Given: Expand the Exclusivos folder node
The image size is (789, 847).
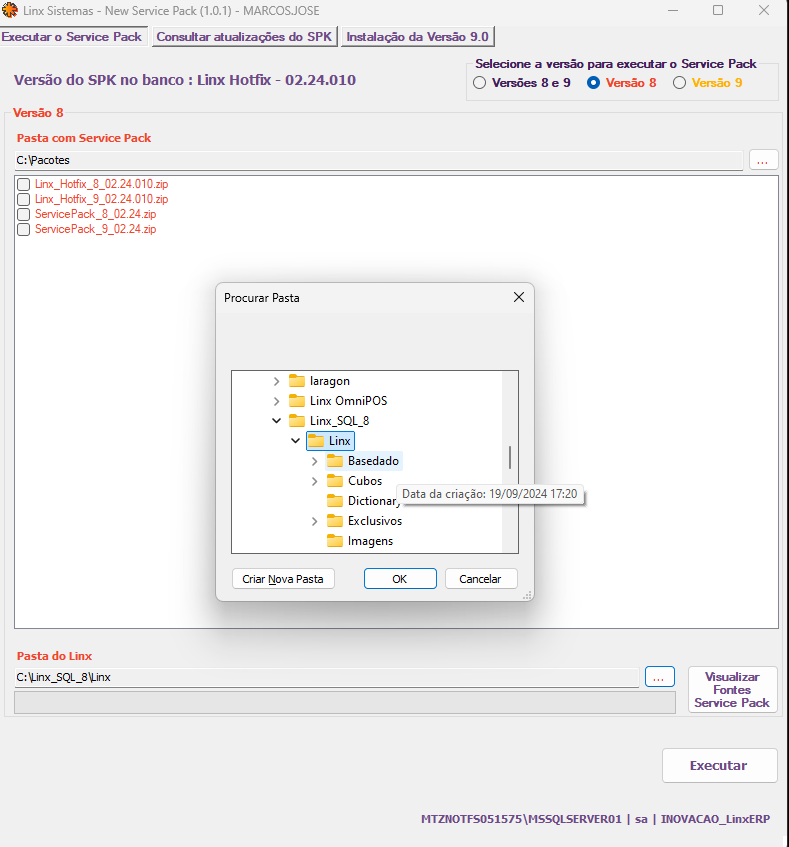Looking at the screenshot, I should [314, 521].
